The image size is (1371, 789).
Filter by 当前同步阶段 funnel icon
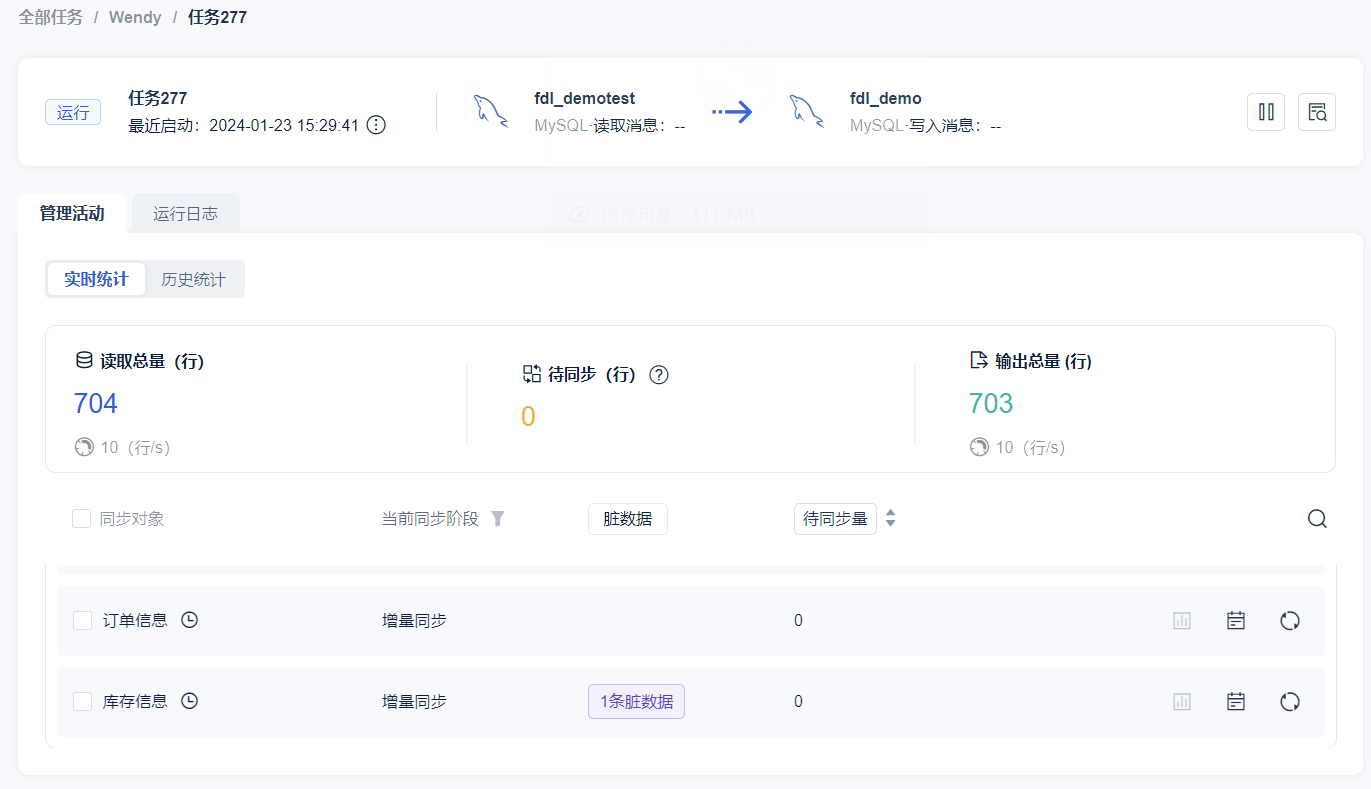(x=497, y=519)
